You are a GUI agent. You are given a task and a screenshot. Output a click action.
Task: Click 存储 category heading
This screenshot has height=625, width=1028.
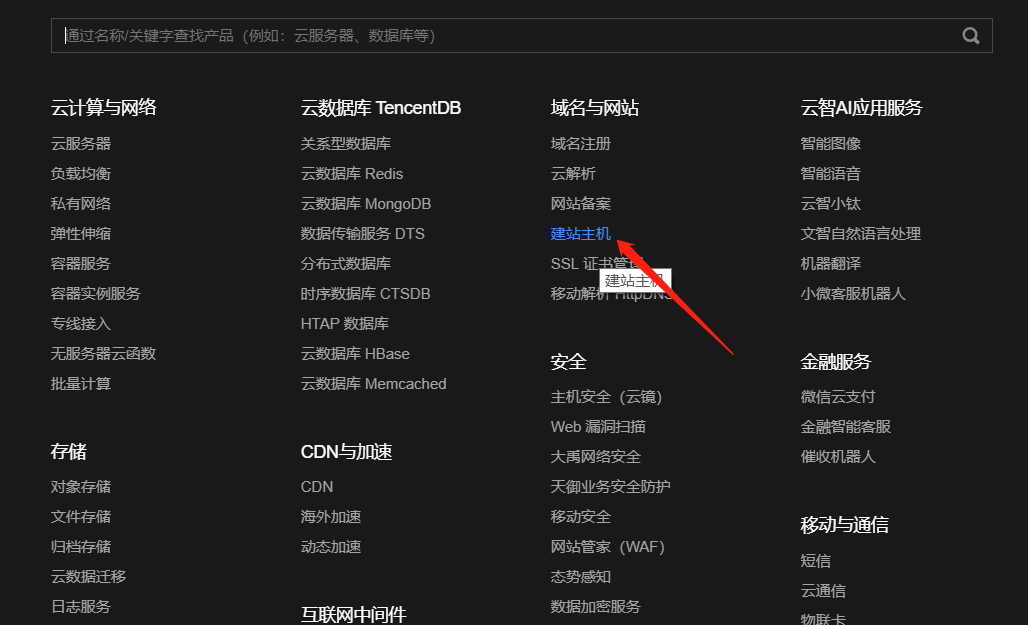click(68, 452)
